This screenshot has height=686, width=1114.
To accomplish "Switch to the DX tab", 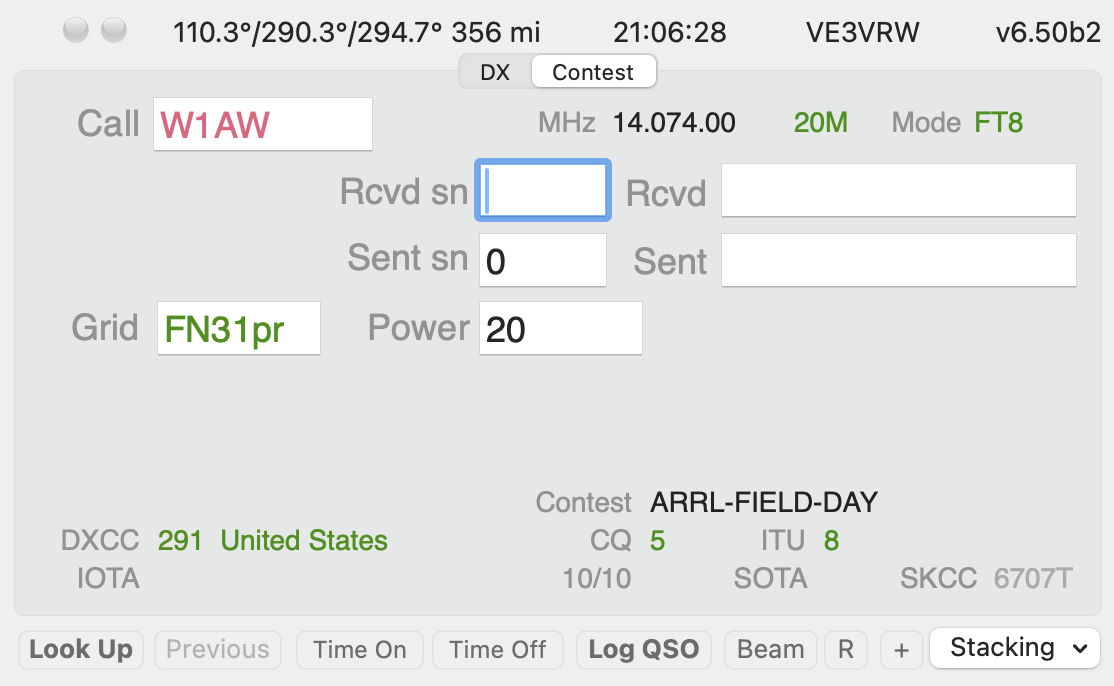I will [x=495, y=73].
